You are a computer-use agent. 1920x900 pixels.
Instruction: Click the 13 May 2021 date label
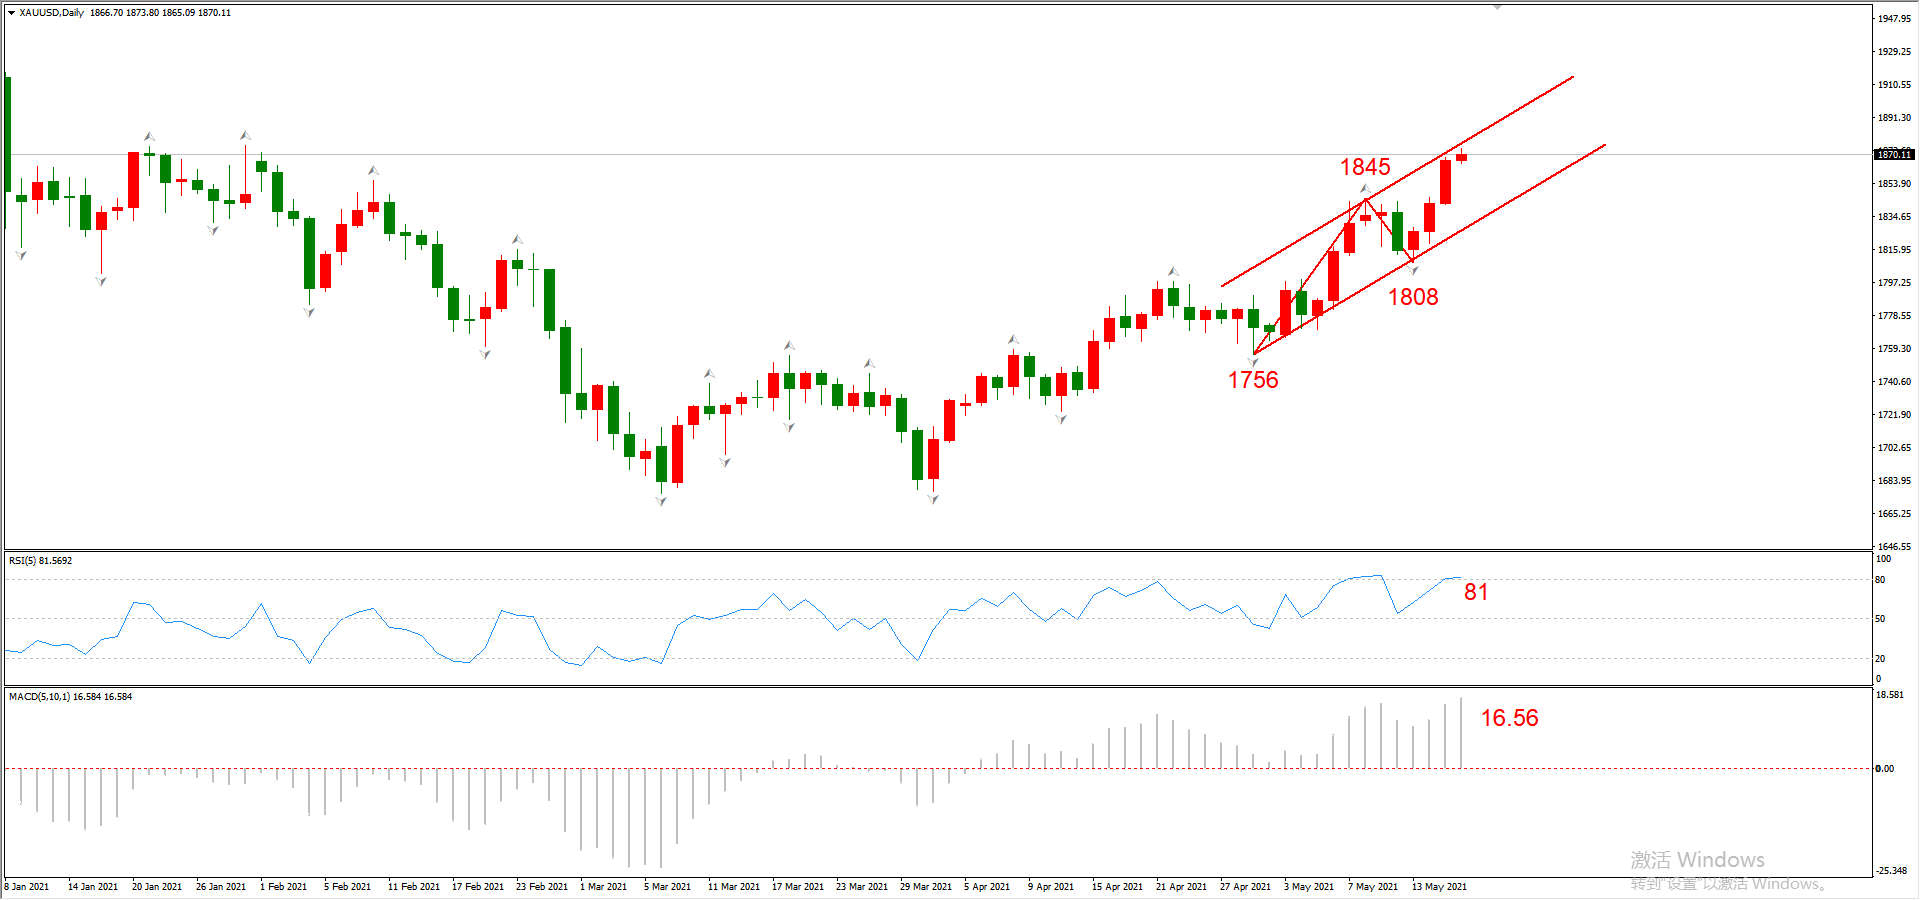pos(1440,887)
